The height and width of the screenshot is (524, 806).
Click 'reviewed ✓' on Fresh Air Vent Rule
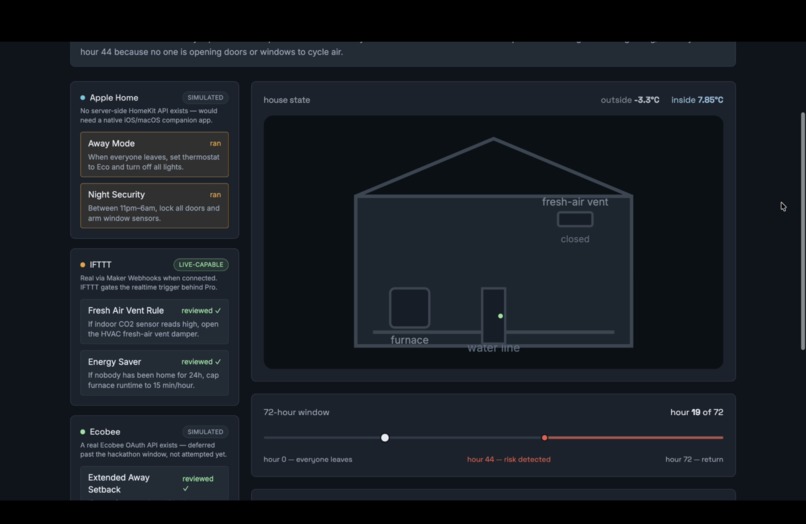tap(201, 311)
